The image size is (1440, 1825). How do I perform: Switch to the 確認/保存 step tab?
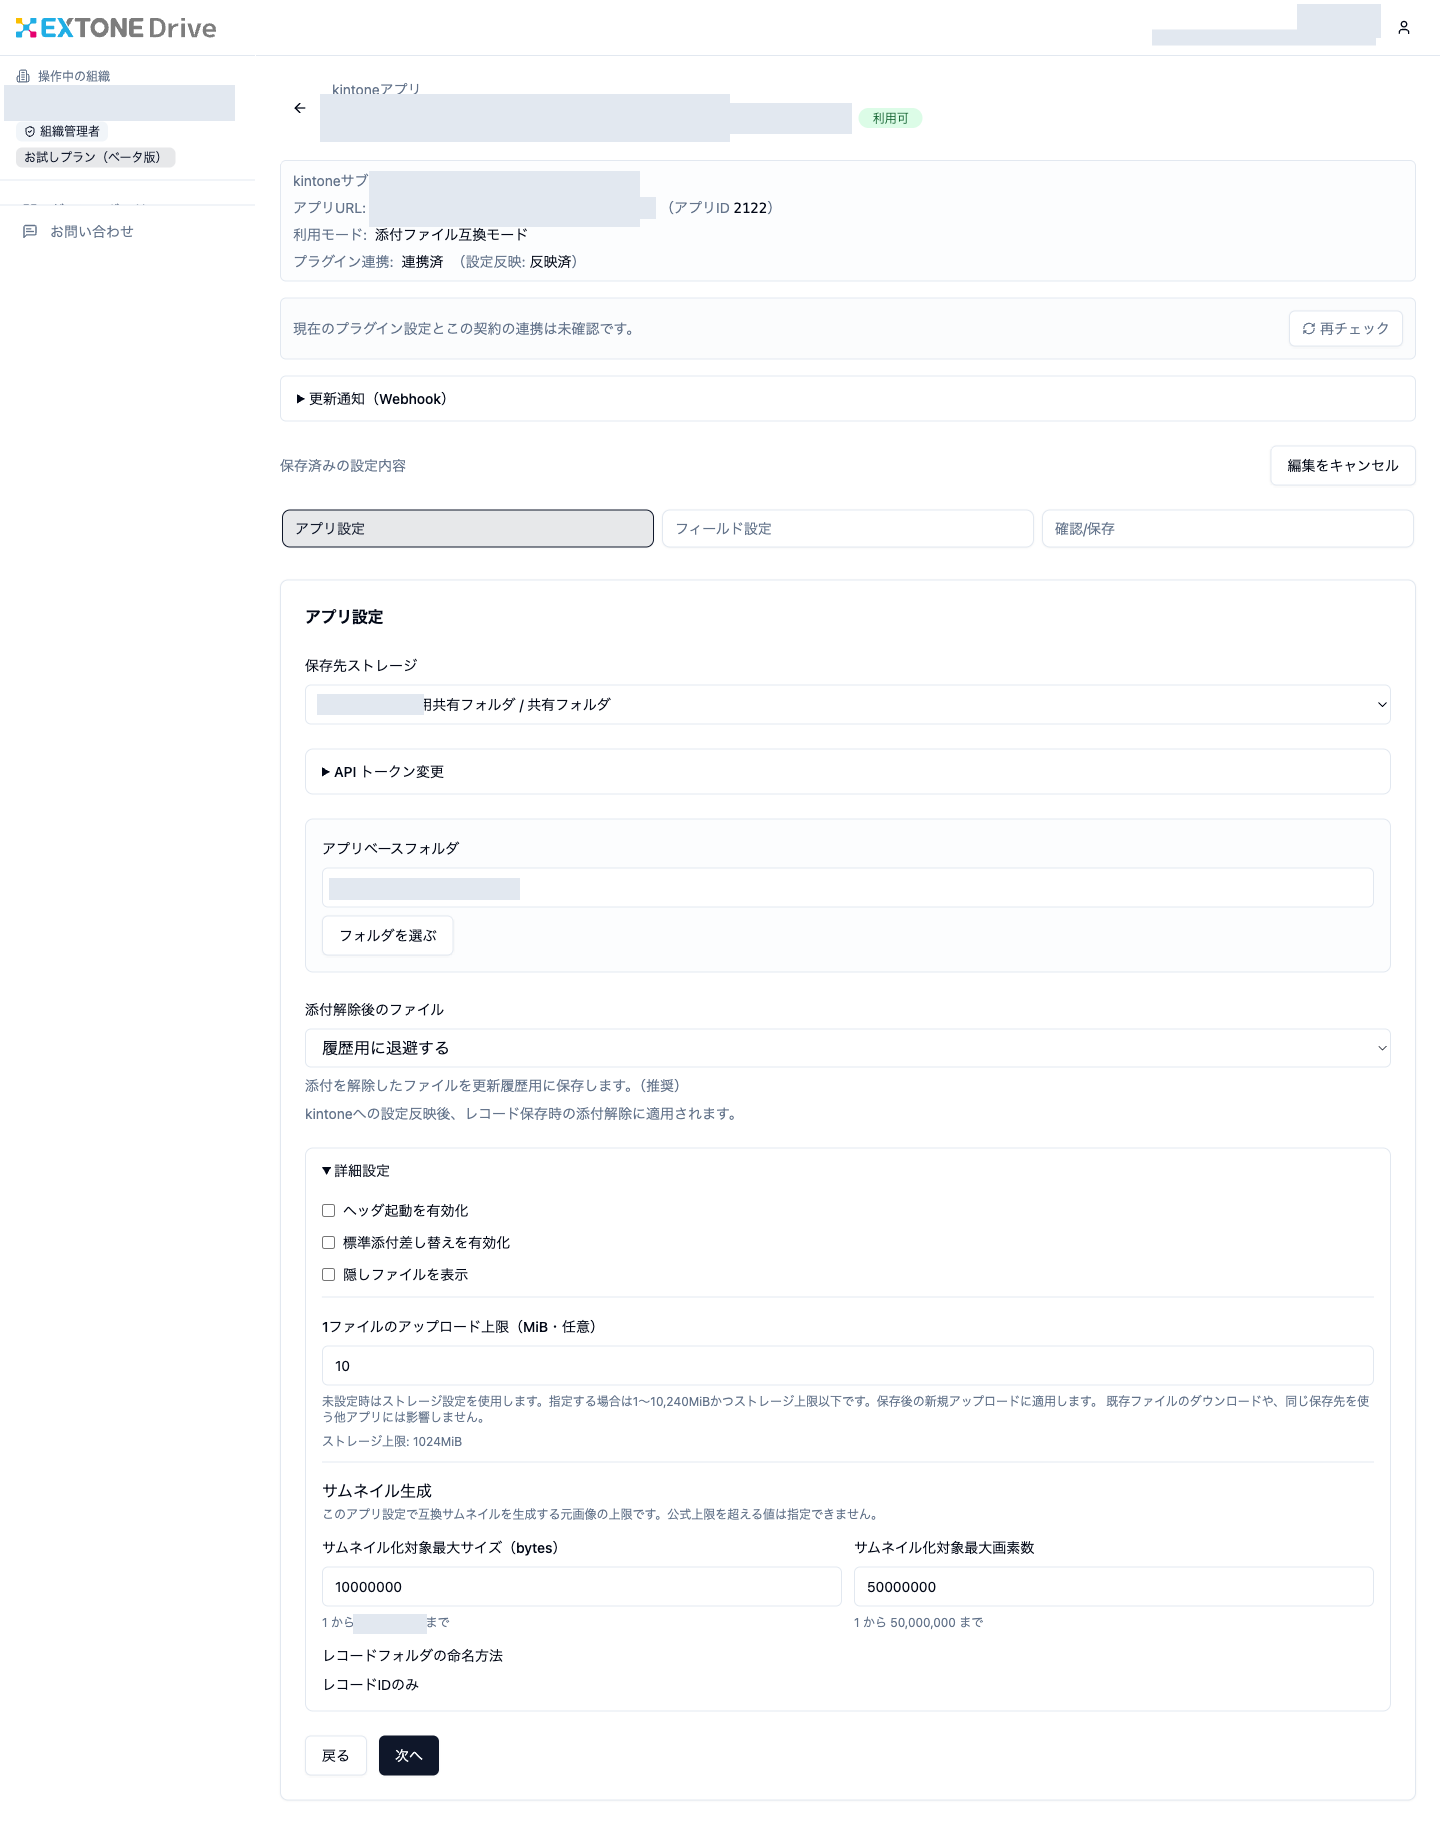1228,529
